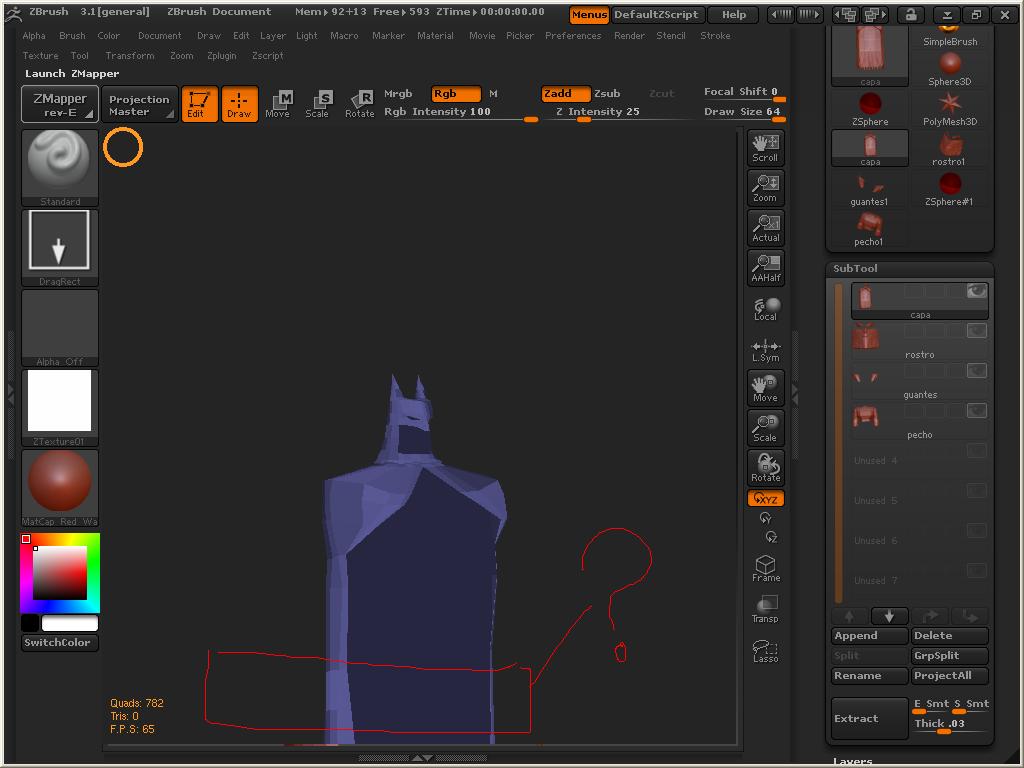This screenshot has height=768, width=1024.
Task: Pick a hue in the color picker square
Action: pyautogui.click(x=60, y=573)
